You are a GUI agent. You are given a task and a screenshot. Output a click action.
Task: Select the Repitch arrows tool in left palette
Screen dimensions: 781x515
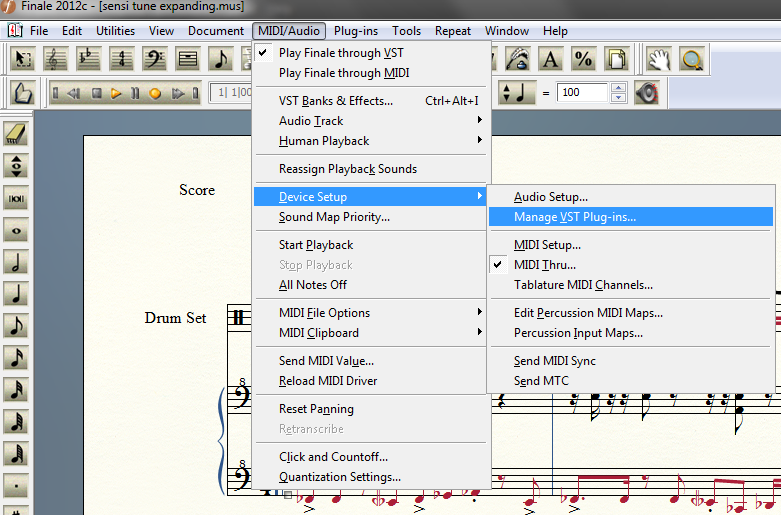(x=16, y=166)
